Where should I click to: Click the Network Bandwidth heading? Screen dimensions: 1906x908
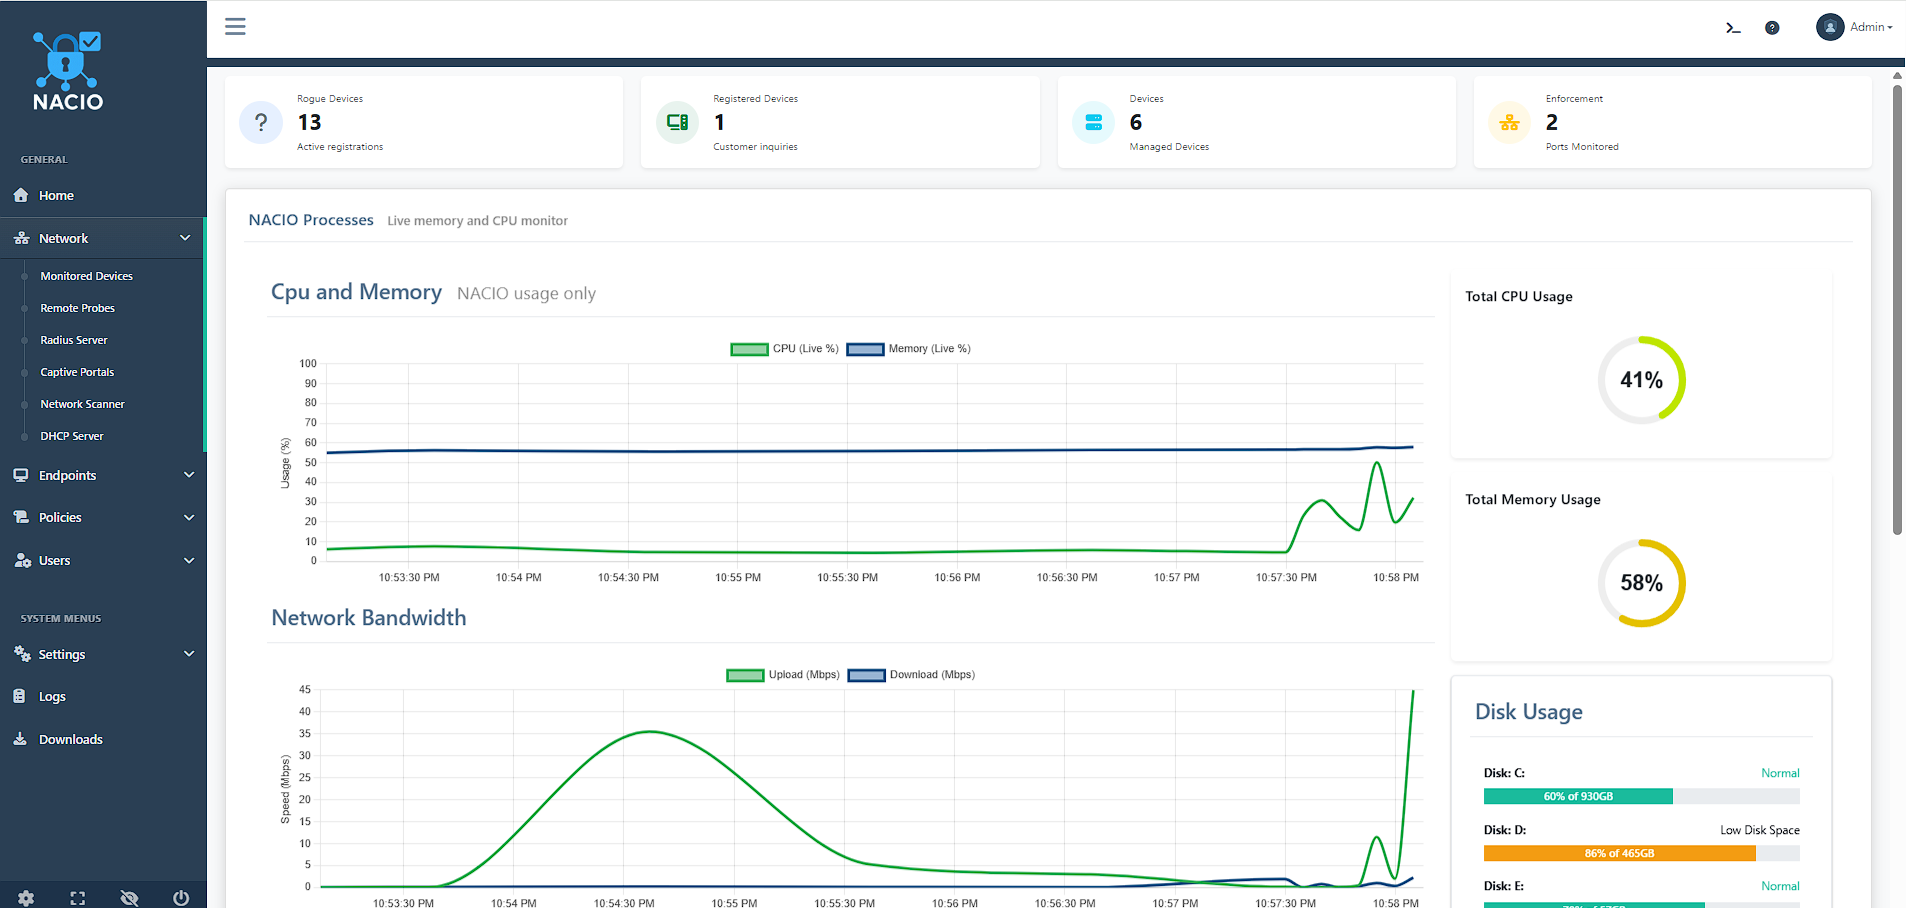click(369, 618)
